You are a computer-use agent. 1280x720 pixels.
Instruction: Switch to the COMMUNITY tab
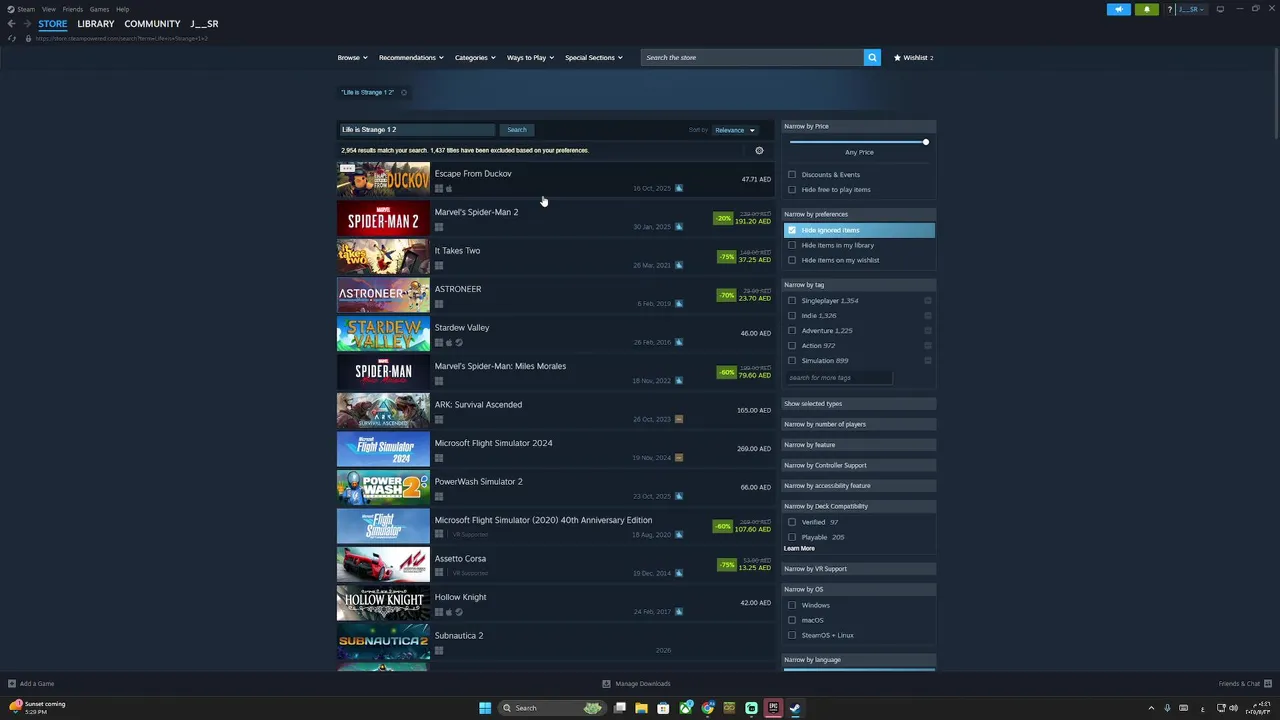point(152,24)
